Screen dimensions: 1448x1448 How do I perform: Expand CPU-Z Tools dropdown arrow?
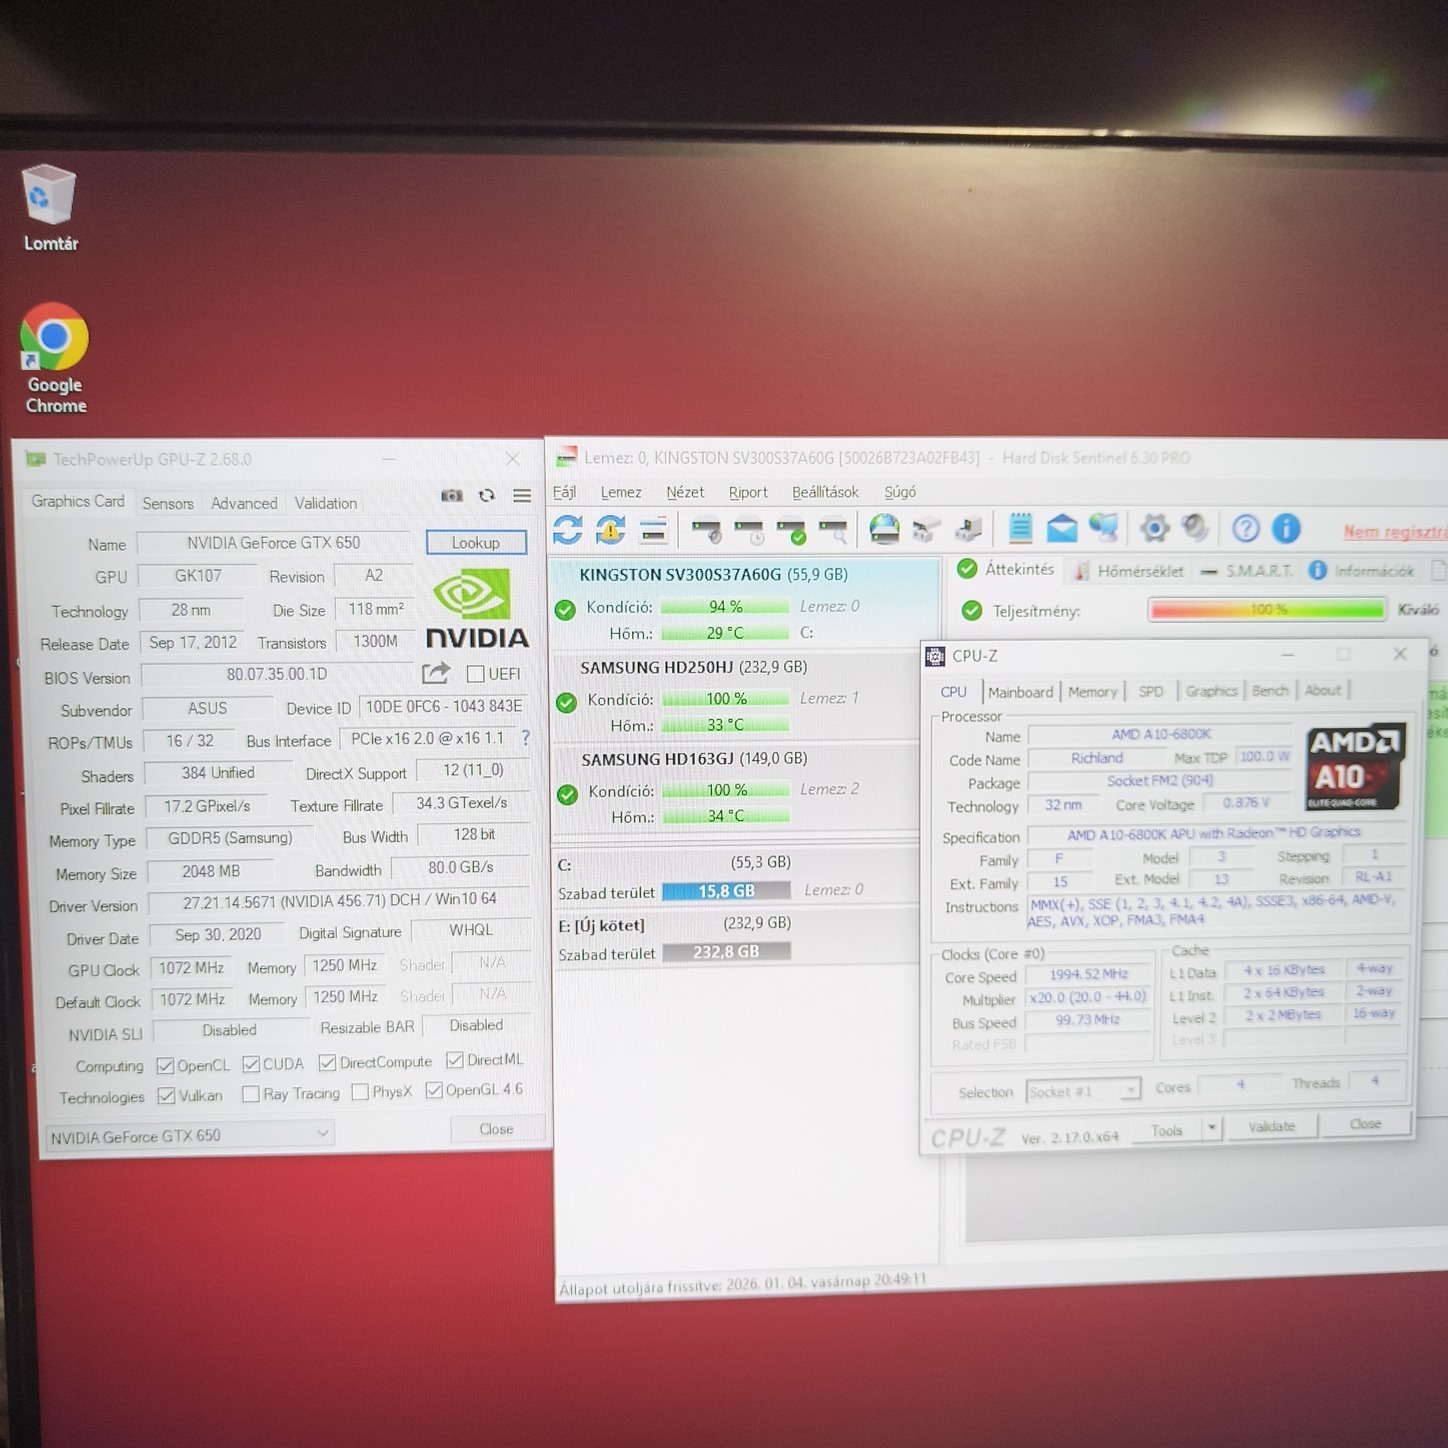click(1211, 1128)
